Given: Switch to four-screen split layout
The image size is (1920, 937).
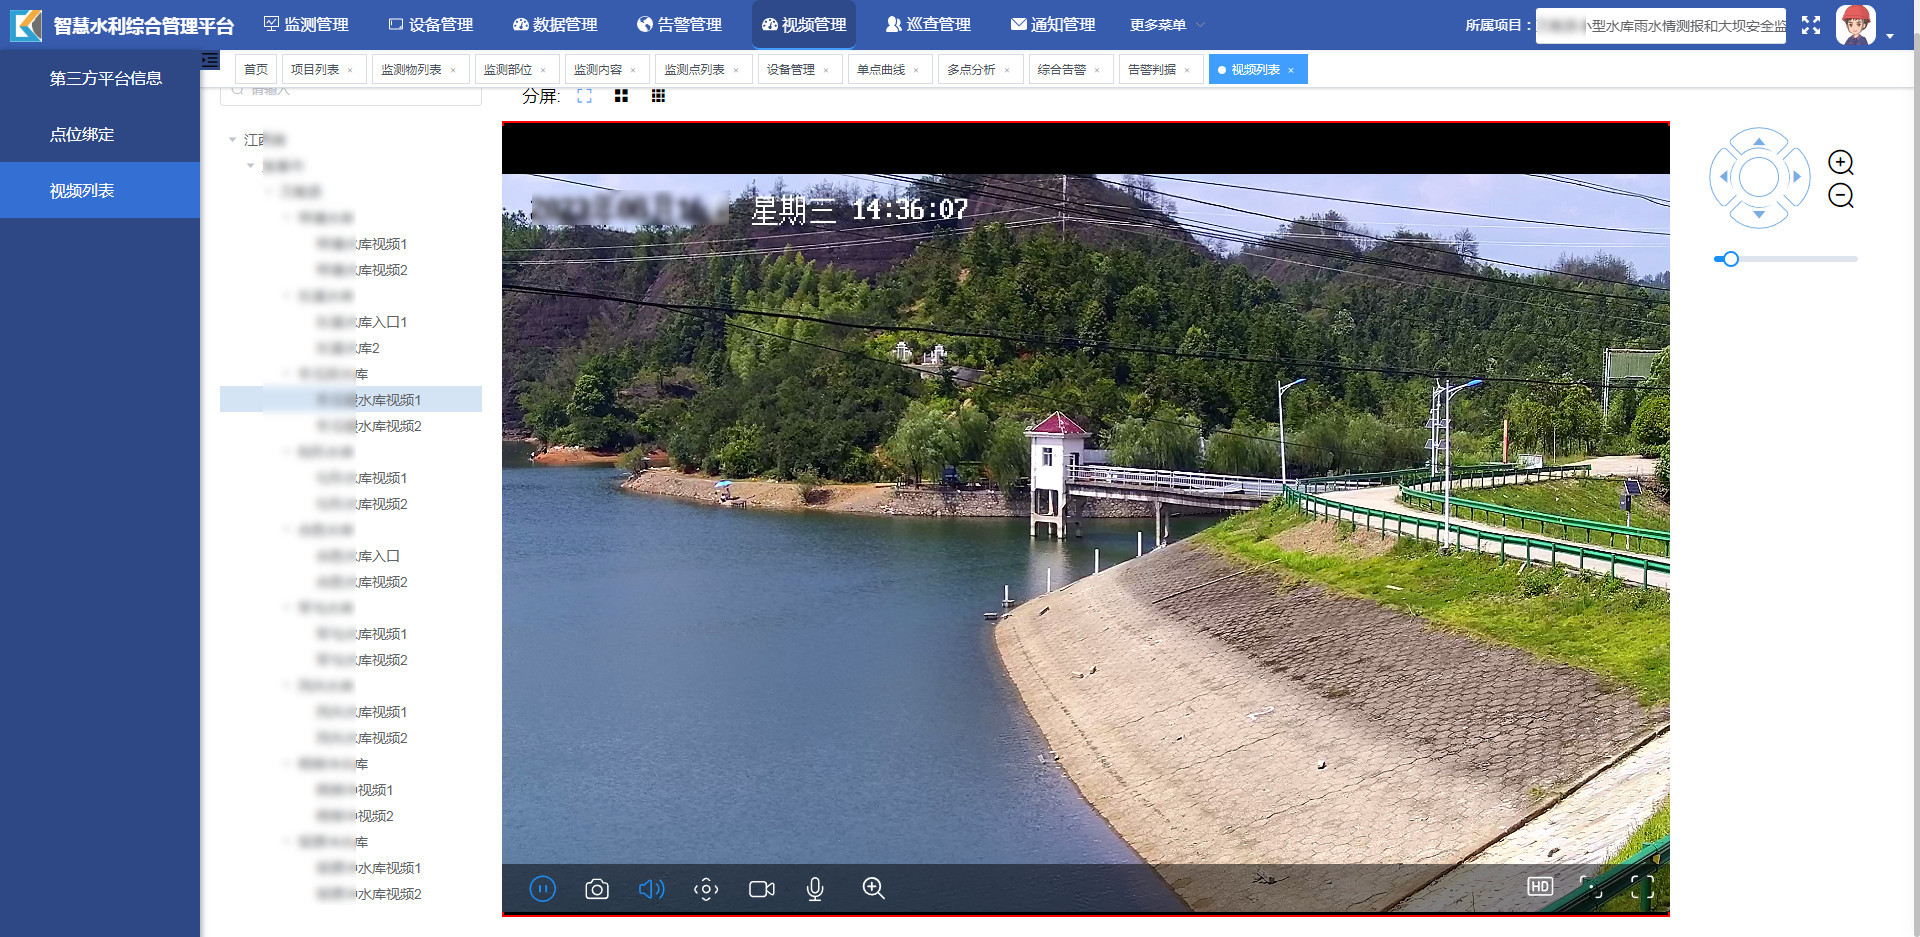Looking at the screenshot, I should (621, 96).
